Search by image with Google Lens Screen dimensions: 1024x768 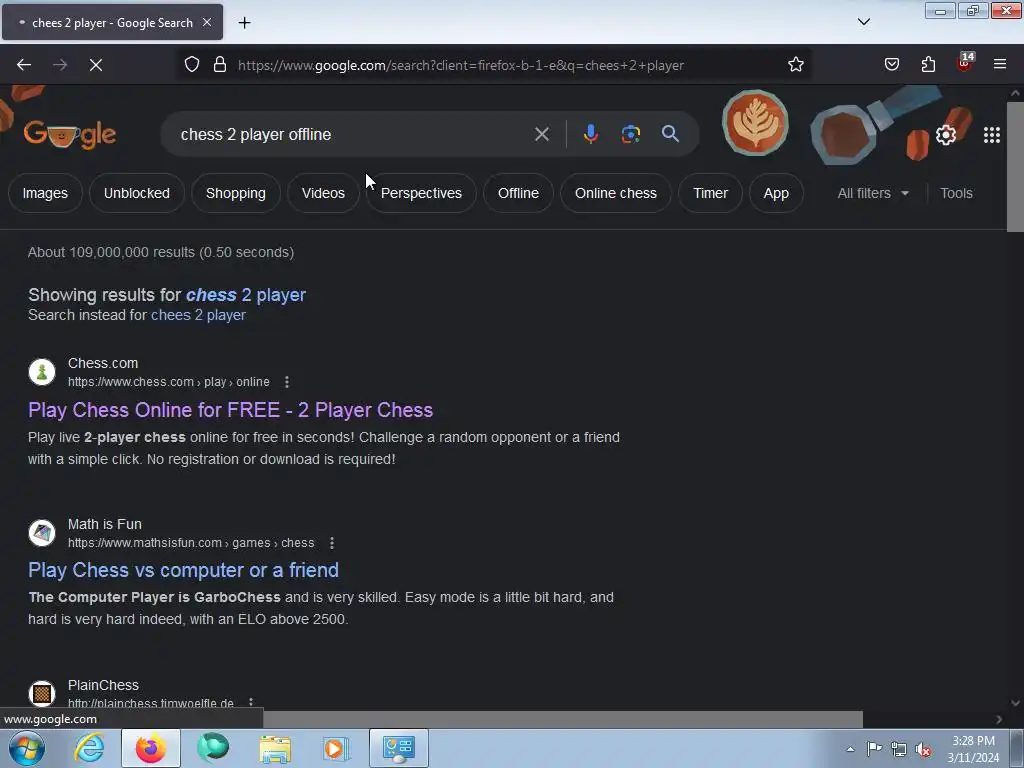point(630,135)
